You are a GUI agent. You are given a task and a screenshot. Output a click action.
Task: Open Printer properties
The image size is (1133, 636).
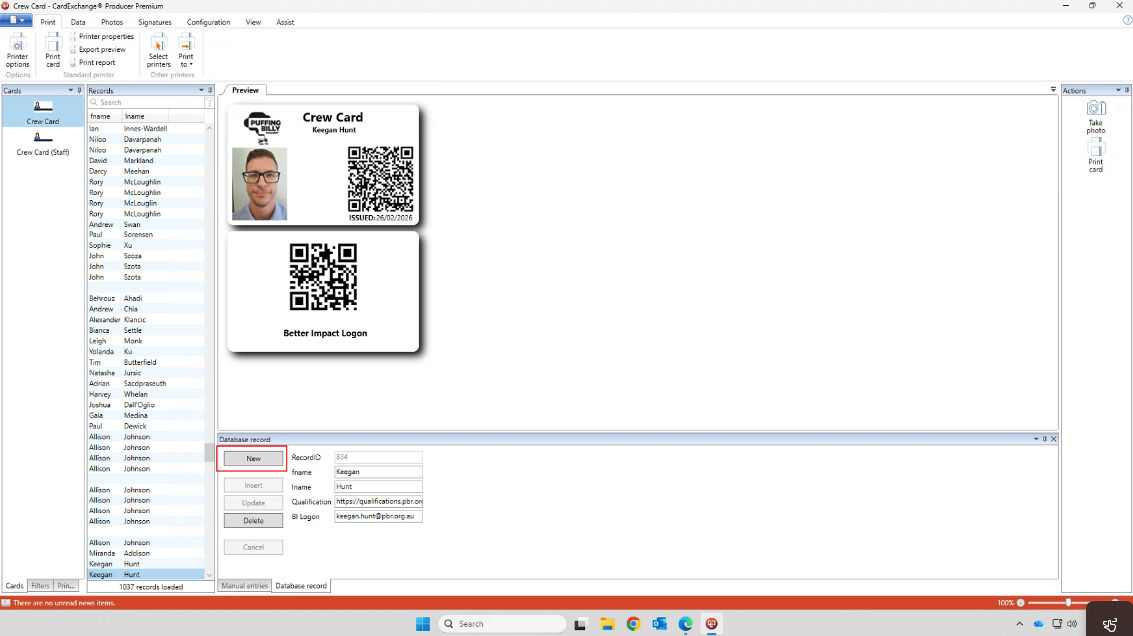point(105,37)
